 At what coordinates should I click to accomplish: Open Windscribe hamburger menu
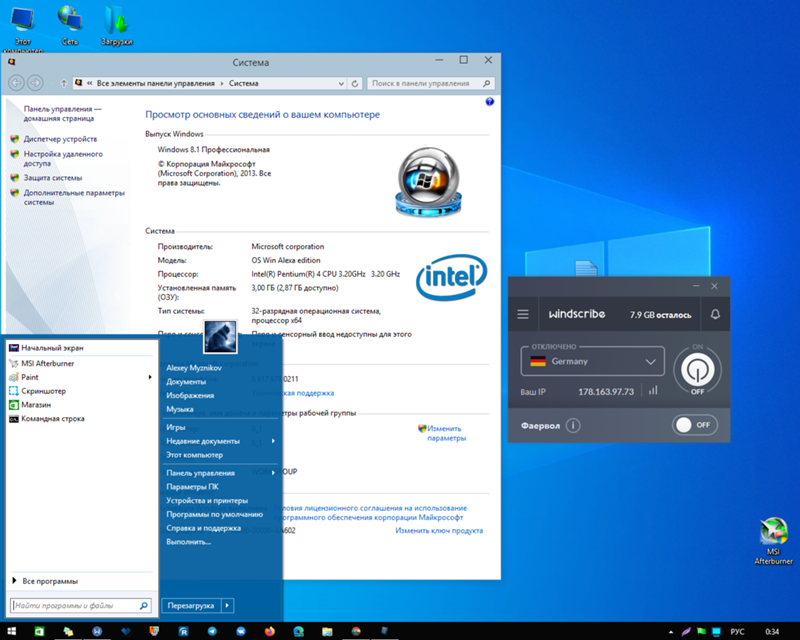(523, 314)
